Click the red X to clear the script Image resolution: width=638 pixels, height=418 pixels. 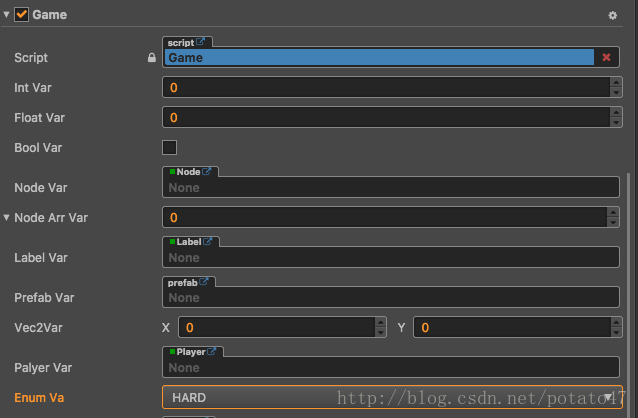click(x=606, y=58)
